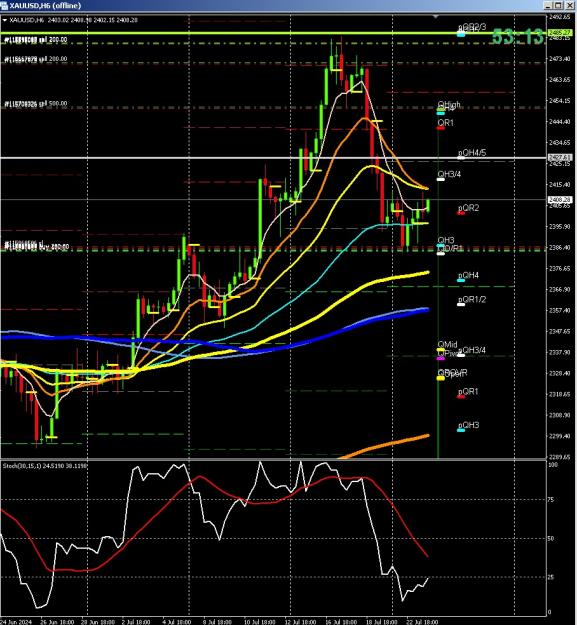Click the second order label 'spl 200.00'
577x625 pixels.
click(36, 59)
